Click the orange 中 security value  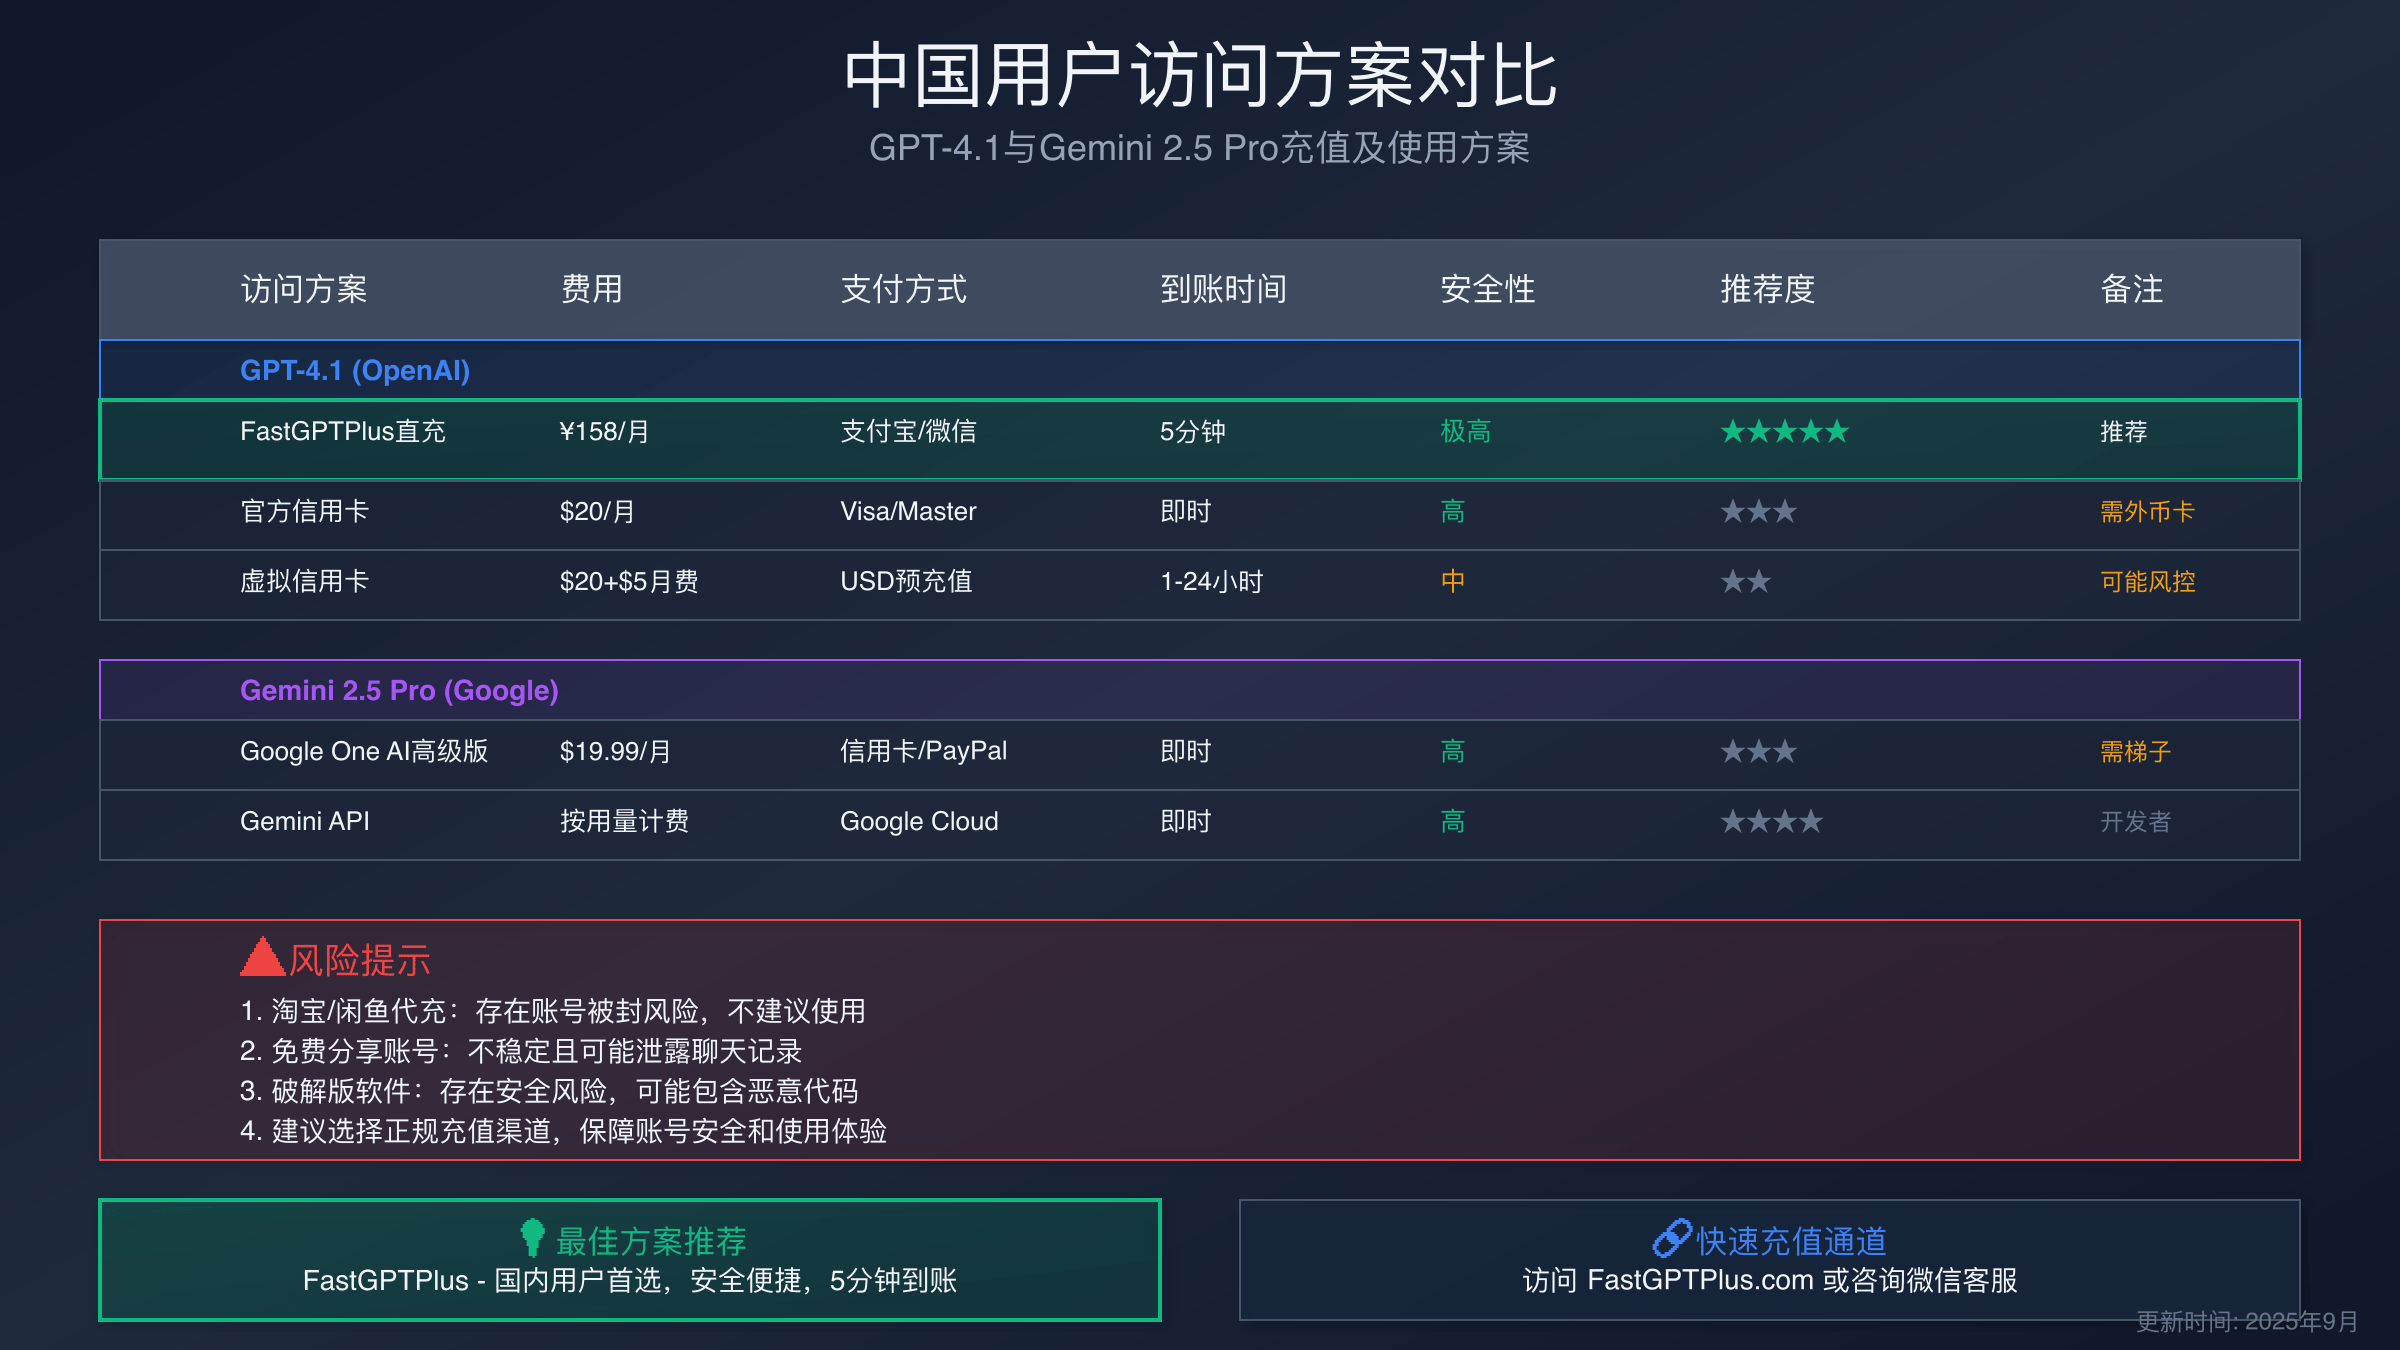(x=1453, y=582)
